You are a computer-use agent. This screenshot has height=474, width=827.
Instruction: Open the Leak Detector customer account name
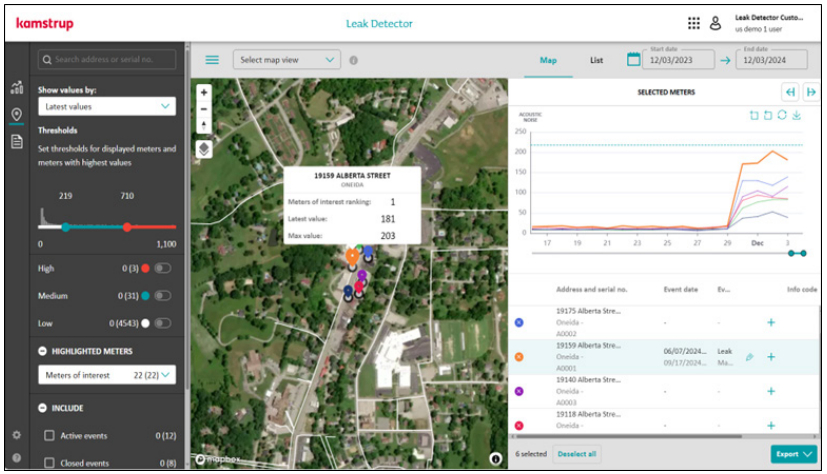tap(768, 17)
